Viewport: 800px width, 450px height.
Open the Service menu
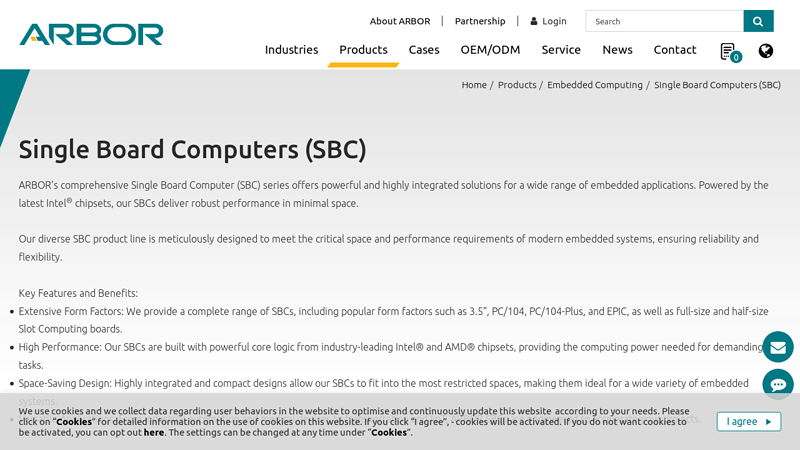pos(561,49)
